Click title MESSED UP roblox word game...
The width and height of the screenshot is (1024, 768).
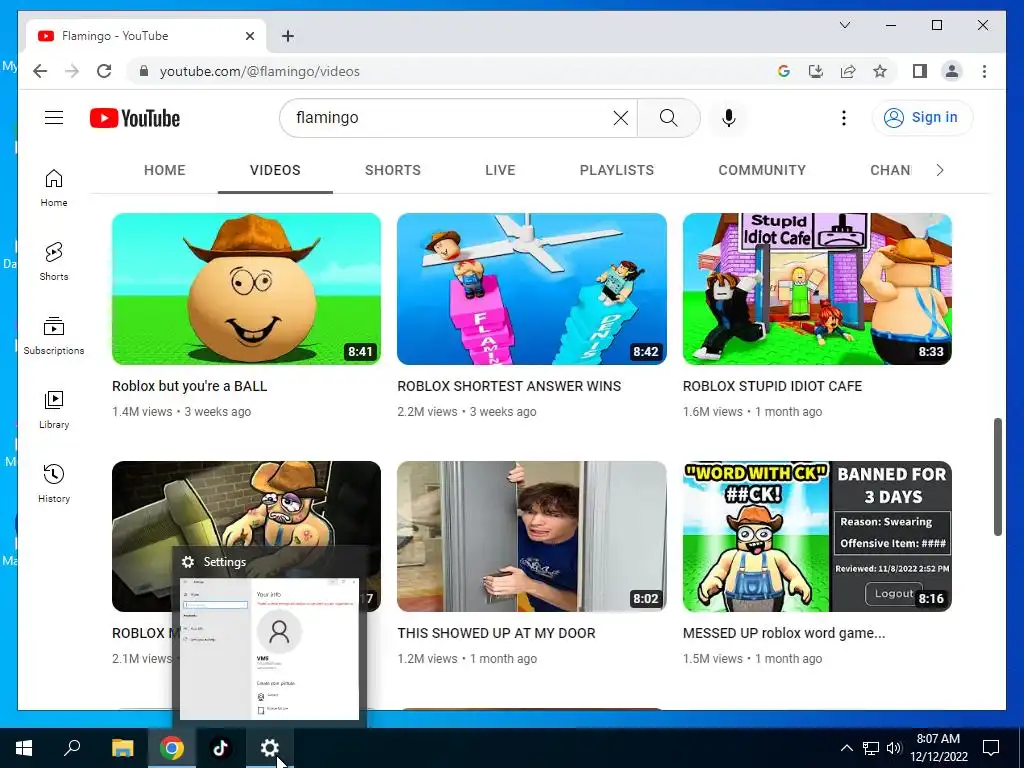784,633
